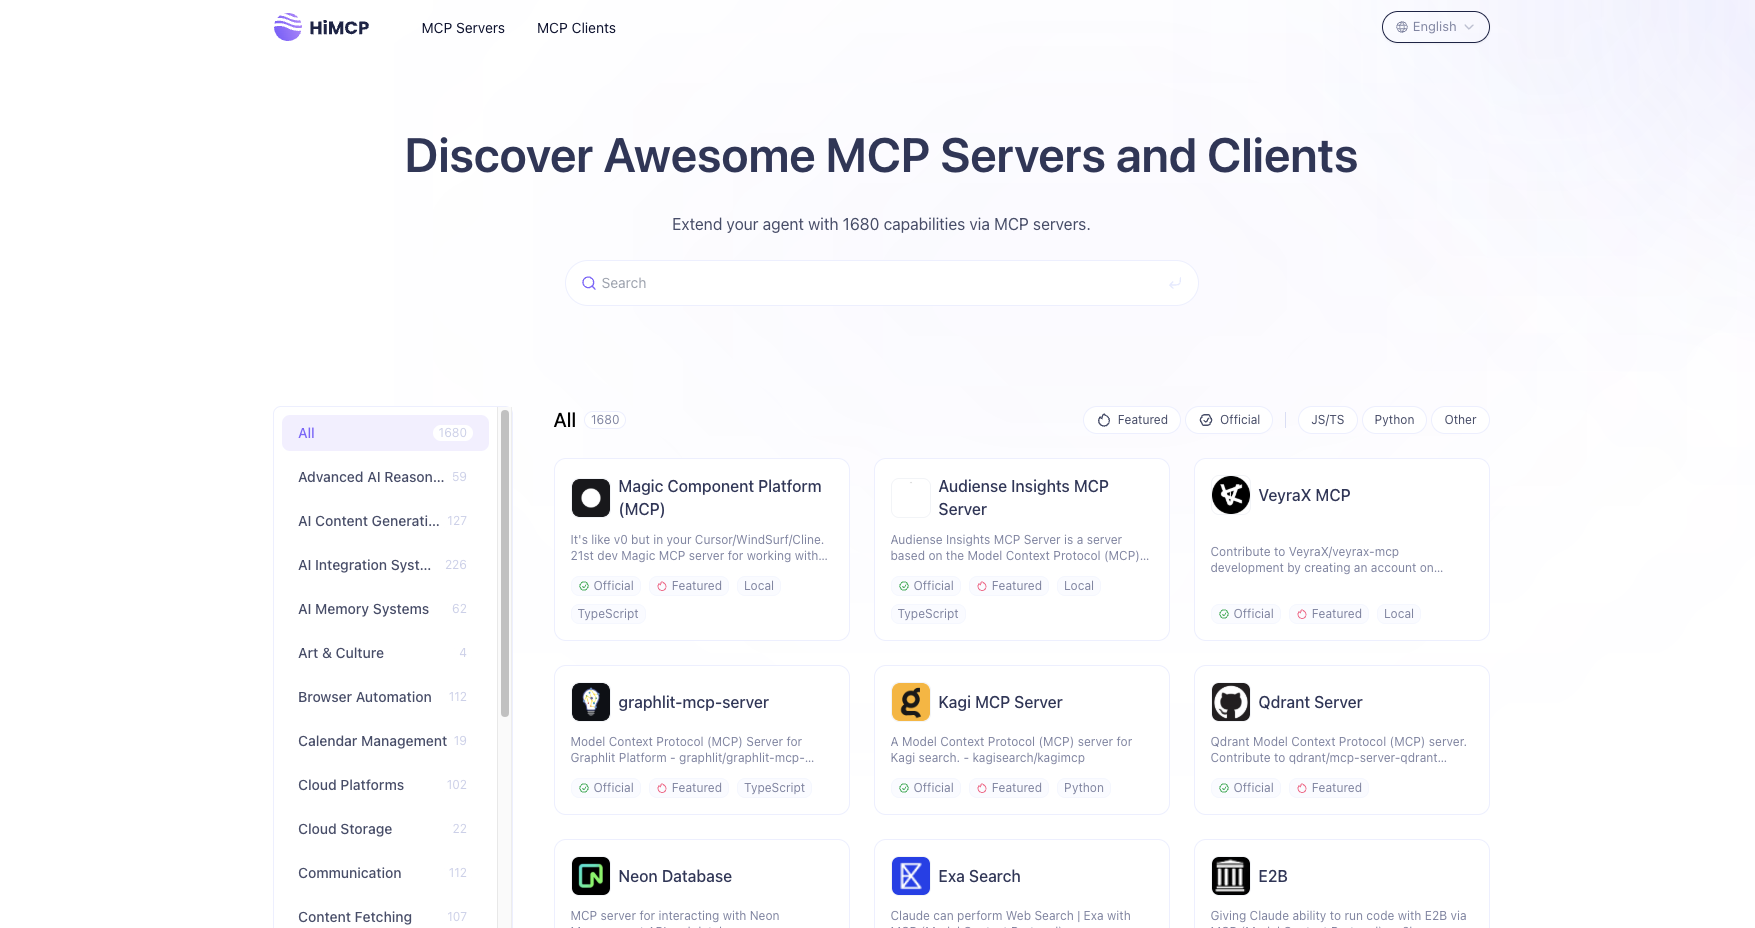
Task: Select the All category
Action: 385,433
